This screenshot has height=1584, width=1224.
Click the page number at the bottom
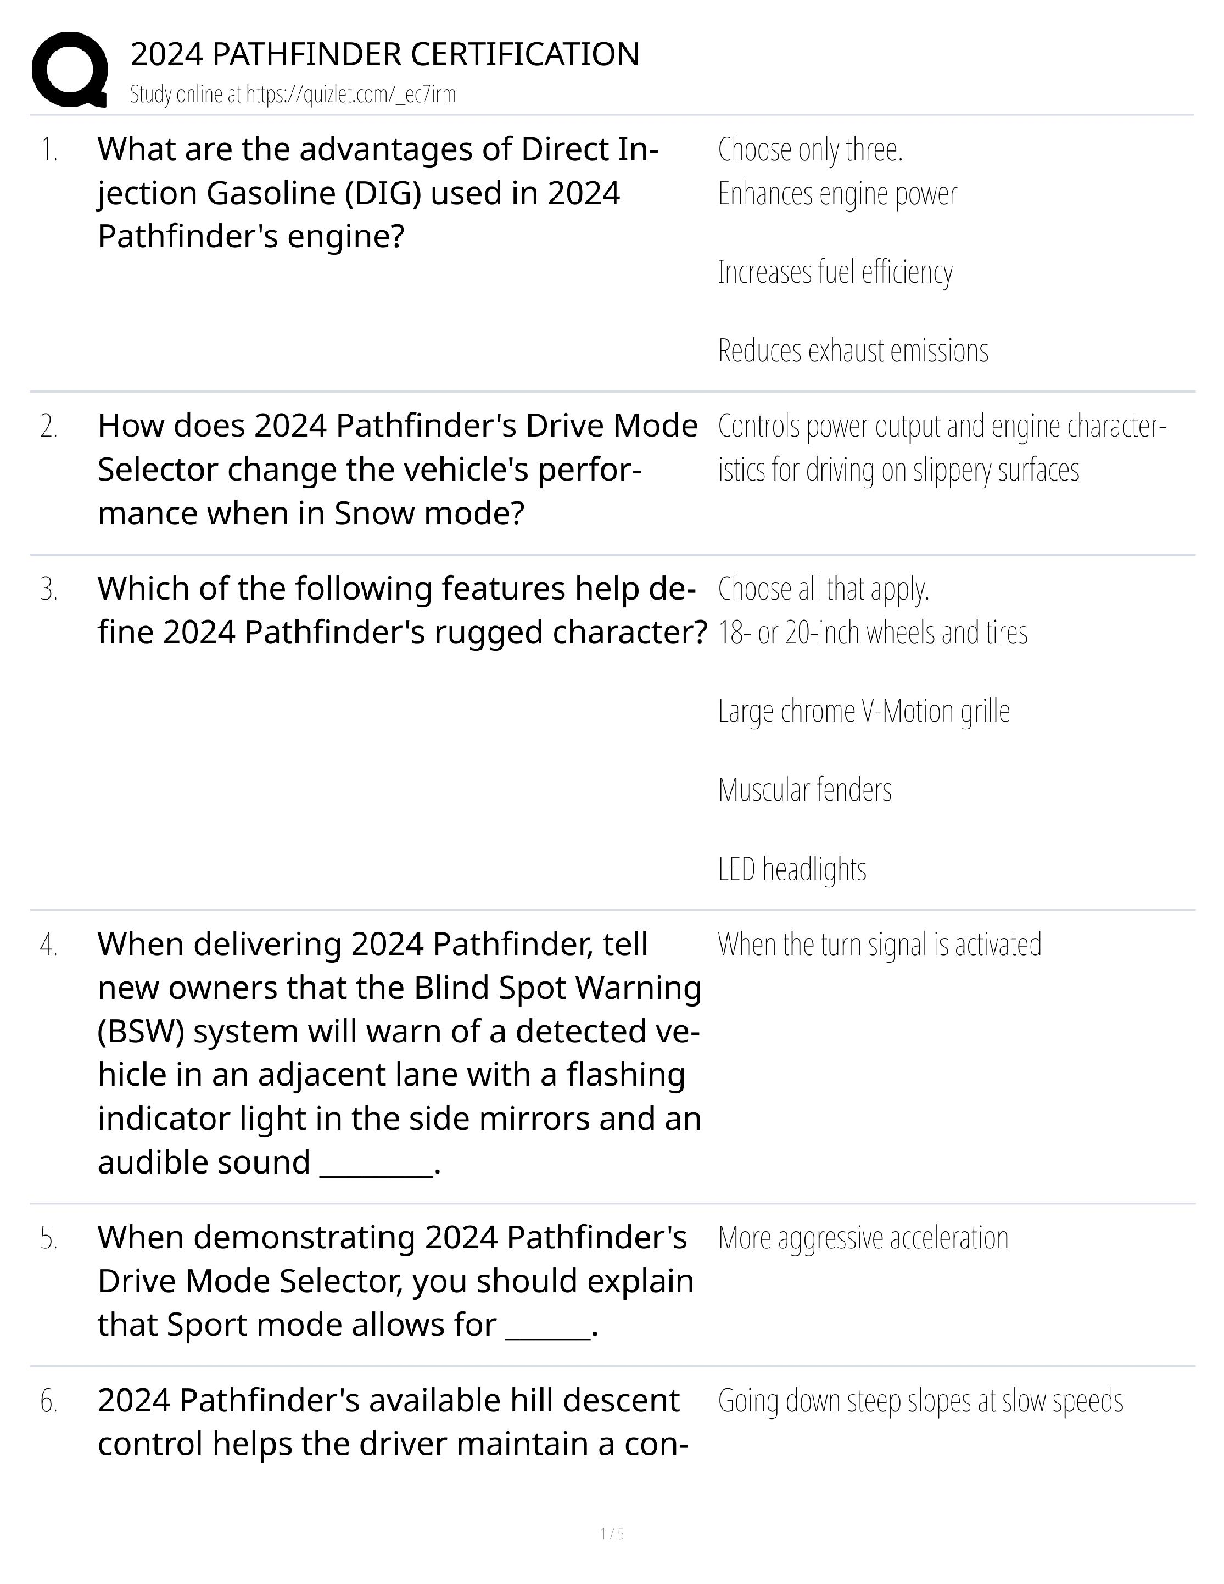point(611,1533)
